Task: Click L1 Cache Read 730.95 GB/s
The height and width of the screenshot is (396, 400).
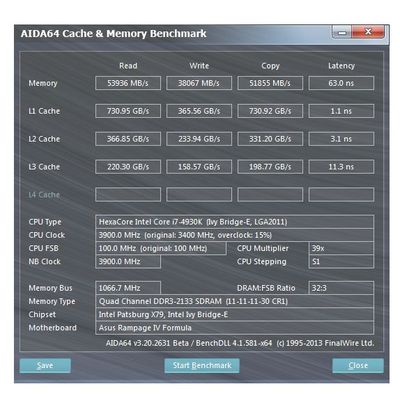Action: (128, 111)
